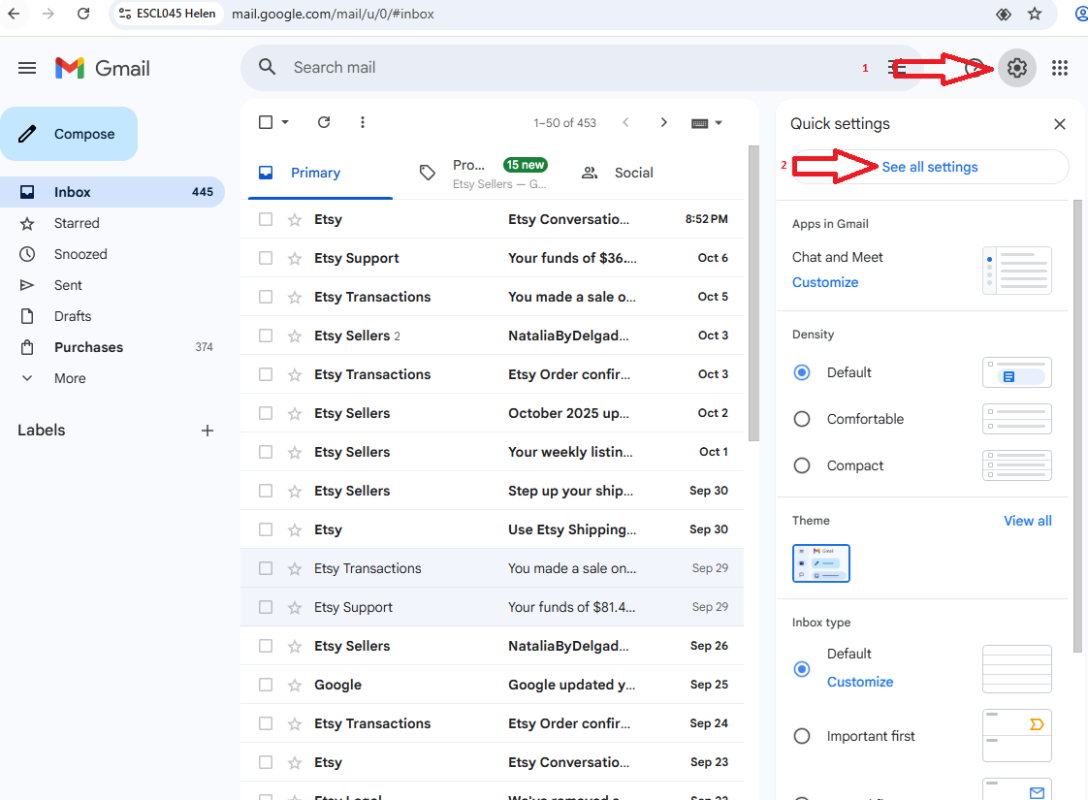Close the Quick settings panel
The height and width of the screenshot is (800, 1088).
coord(1060,124)
